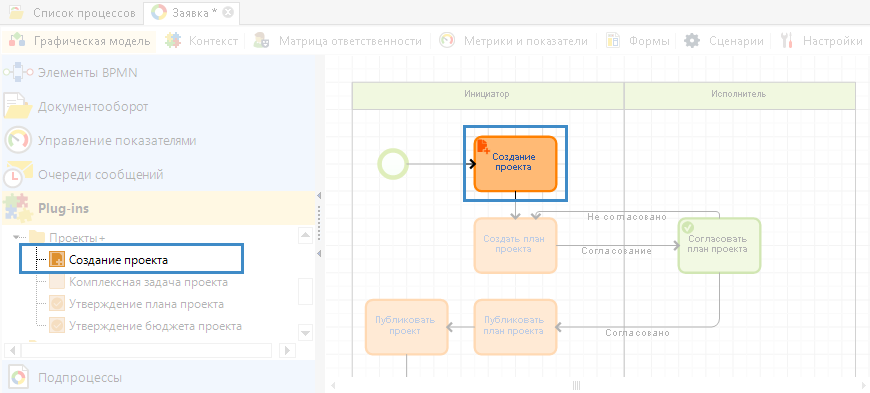Select the Публиковать проект task
Viewport: 870px width, 393px height.
(407, 326)
